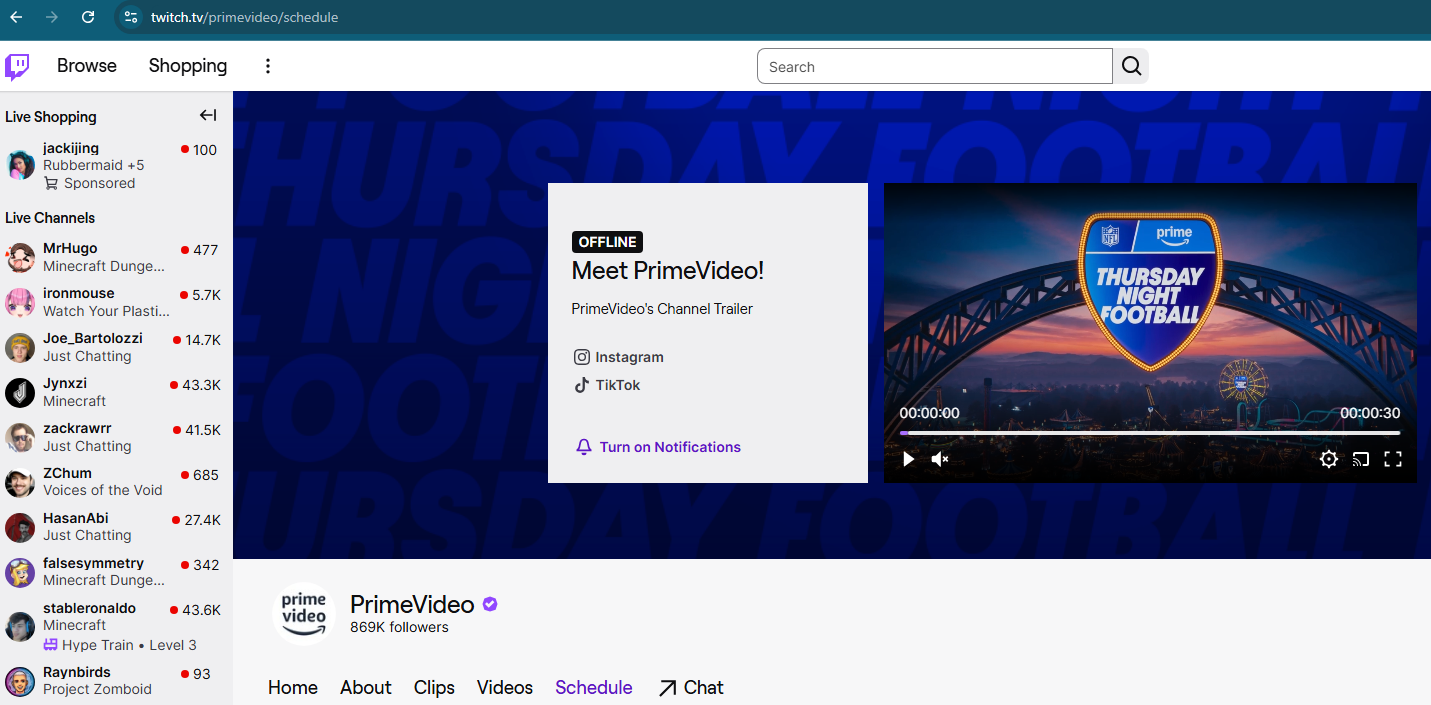Click the jackijing channel name

(x=71, y=148)
